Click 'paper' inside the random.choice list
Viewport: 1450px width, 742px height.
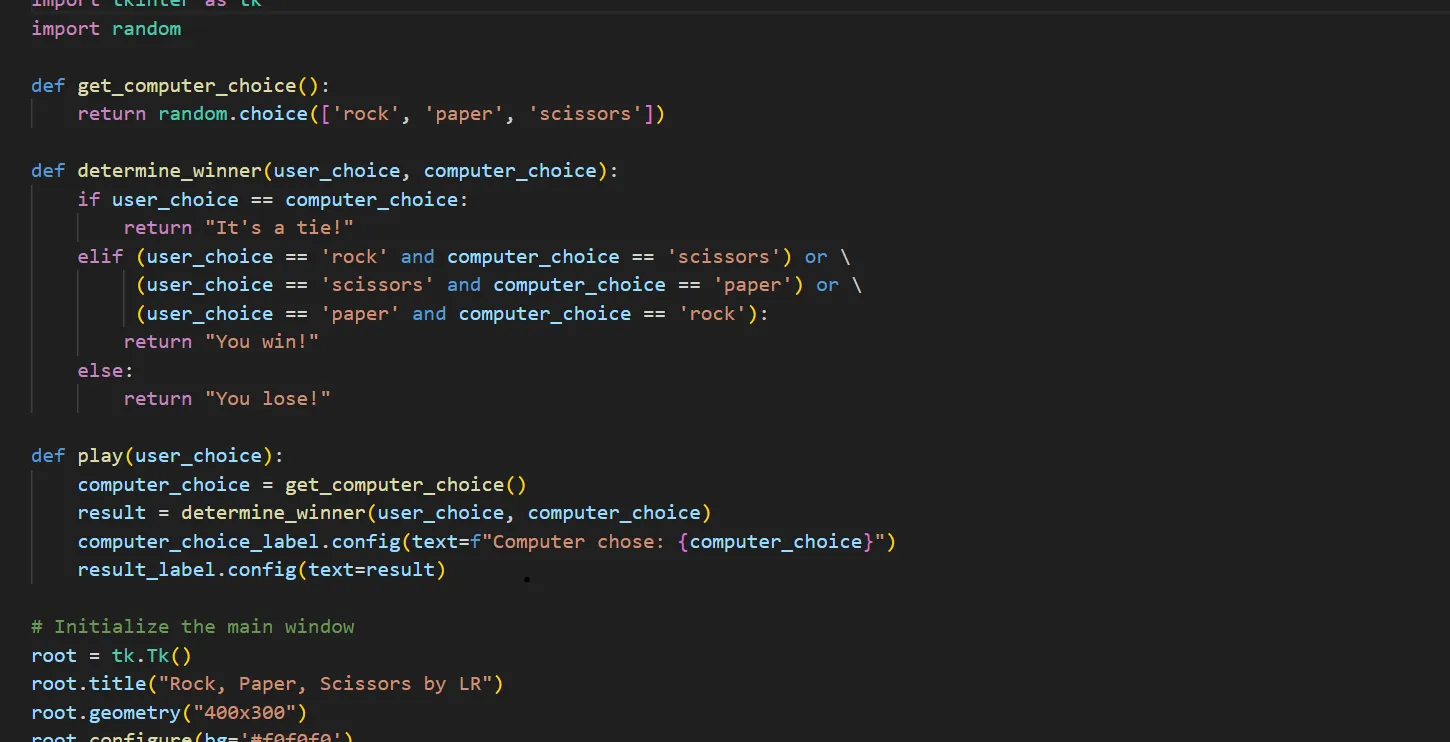(462, 114)
